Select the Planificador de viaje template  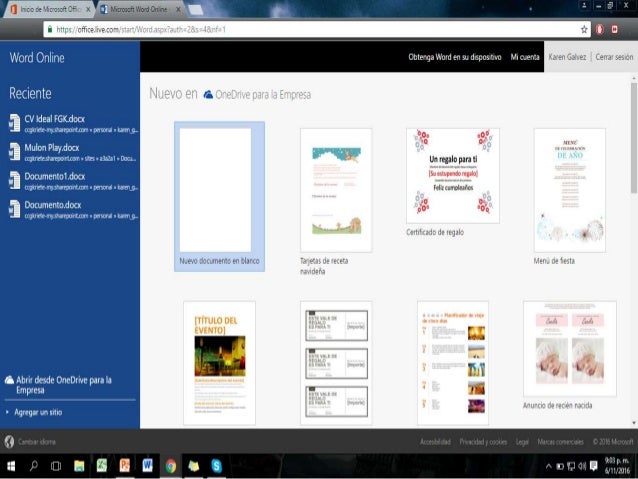click(x=453, y=363)
